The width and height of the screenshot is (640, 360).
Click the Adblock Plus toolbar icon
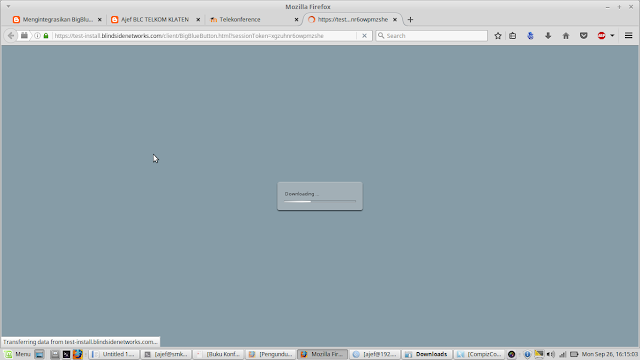click(602, 36)
